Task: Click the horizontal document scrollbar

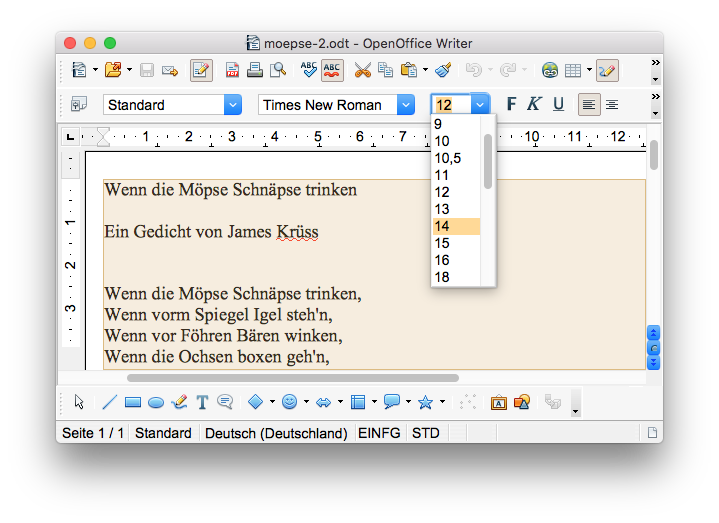Action: [x=293, y=378]
